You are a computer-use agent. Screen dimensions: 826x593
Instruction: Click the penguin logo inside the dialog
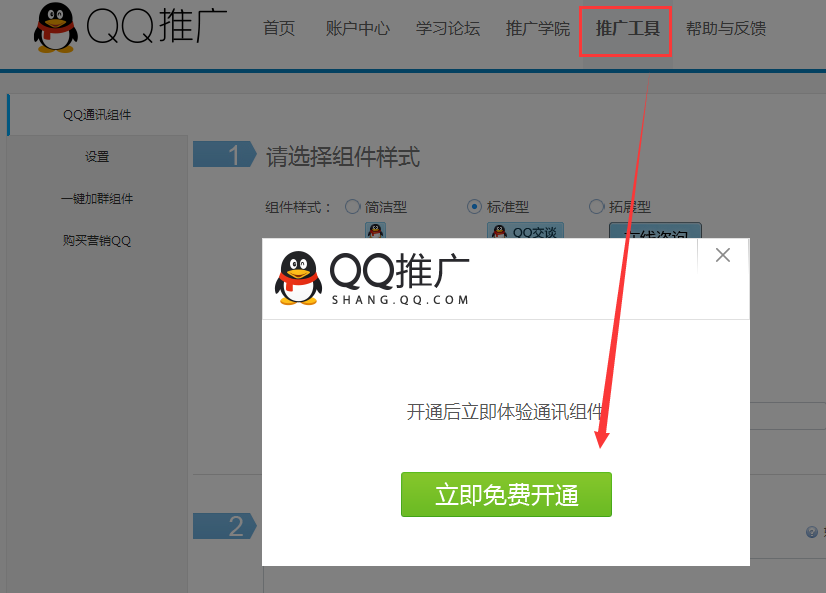(298, 278)
